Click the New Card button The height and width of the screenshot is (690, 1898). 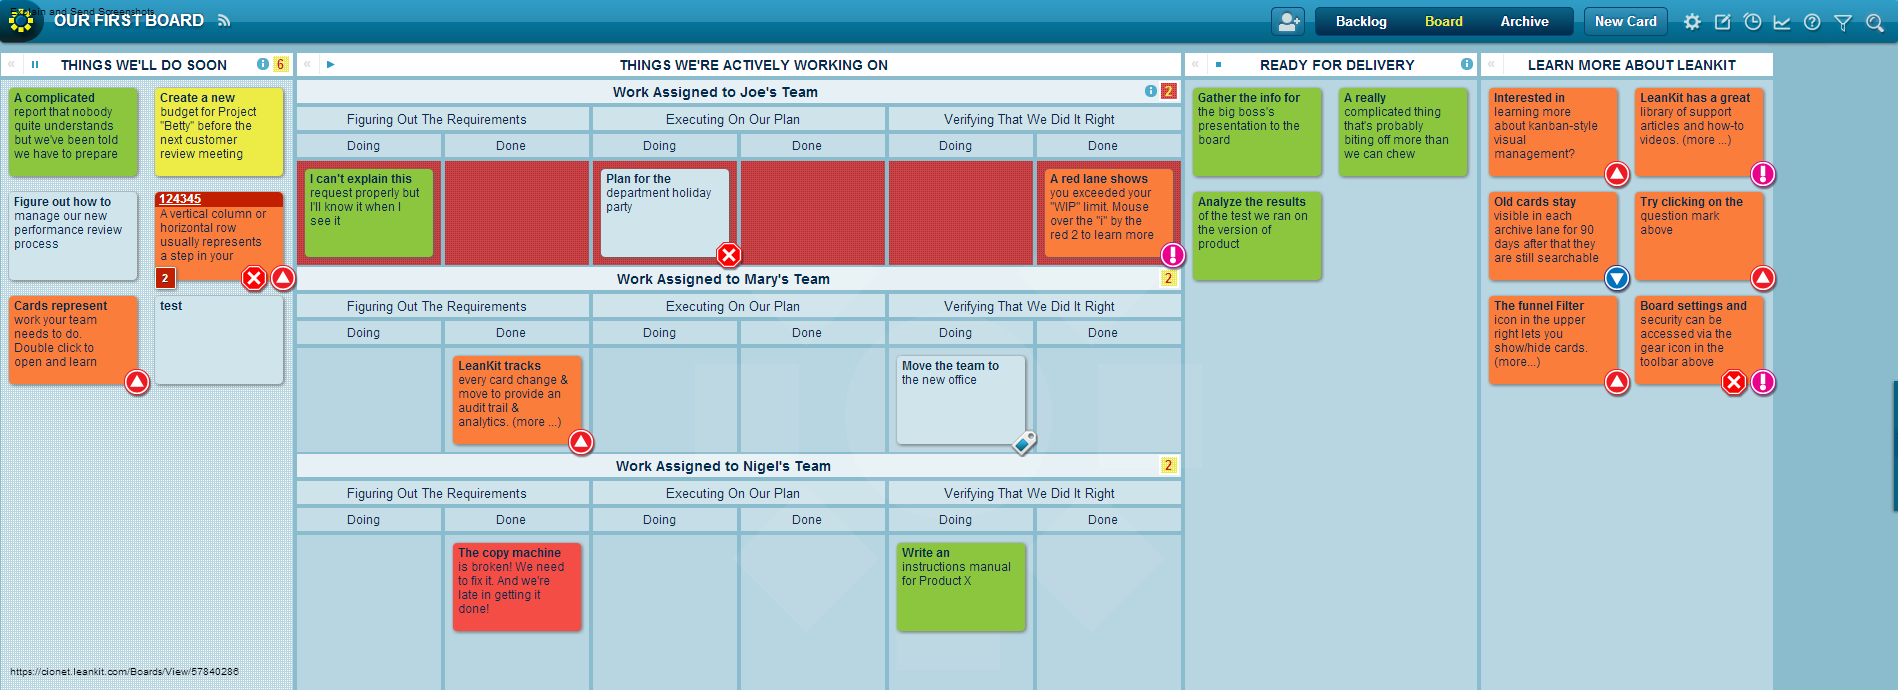coord(1625,21)
